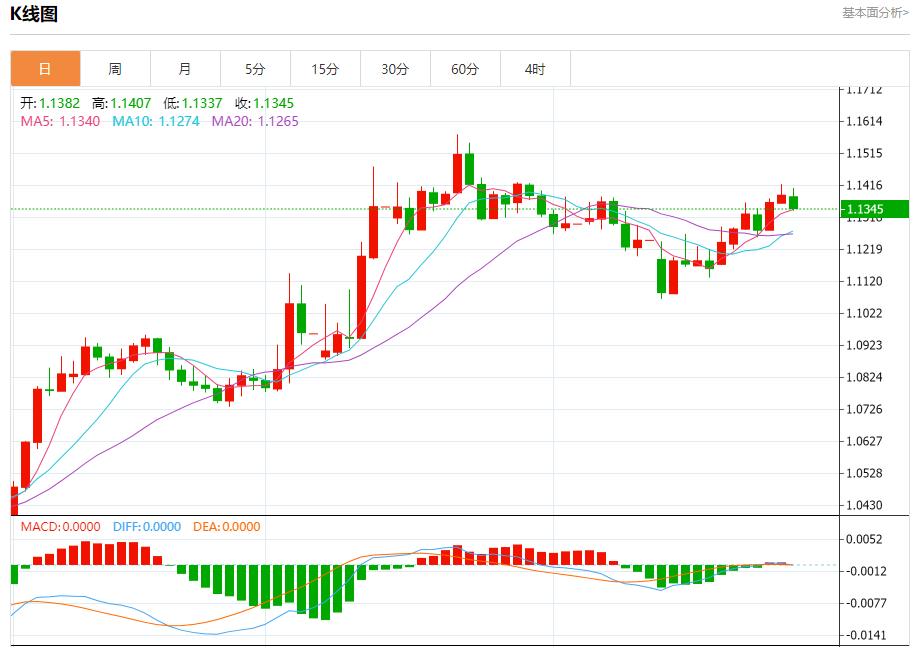Image resolution: width=914 pixels, height=647 pixels.
Task: Open the 基本面分析 link
Action: (x=875, y=13)
